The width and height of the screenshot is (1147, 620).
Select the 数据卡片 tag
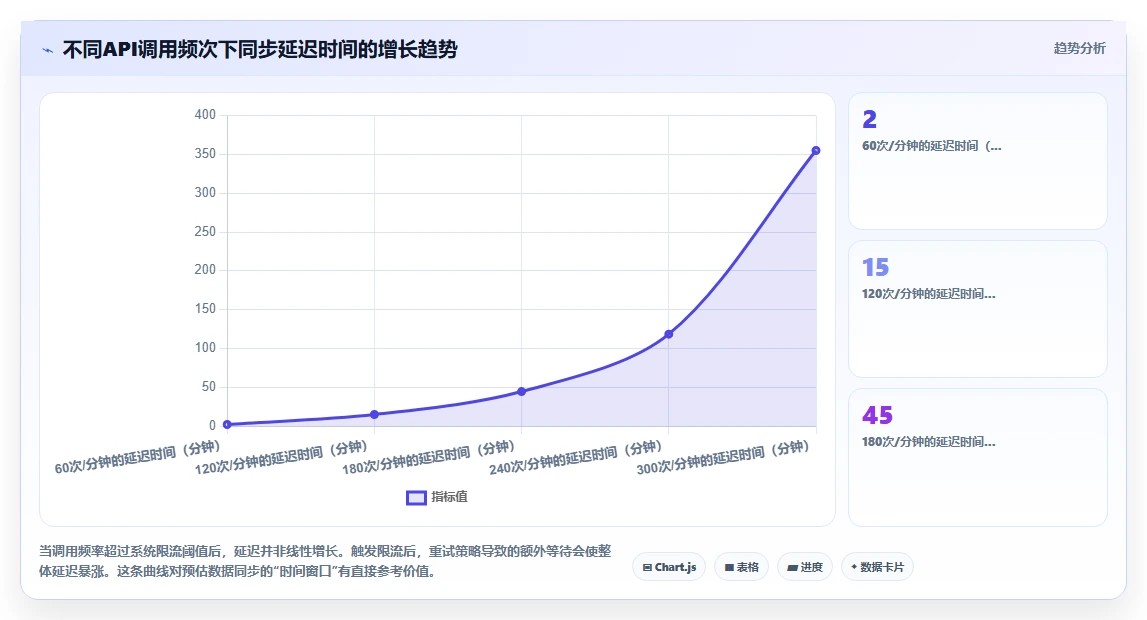pyautogui.click(x=877, y=567)
